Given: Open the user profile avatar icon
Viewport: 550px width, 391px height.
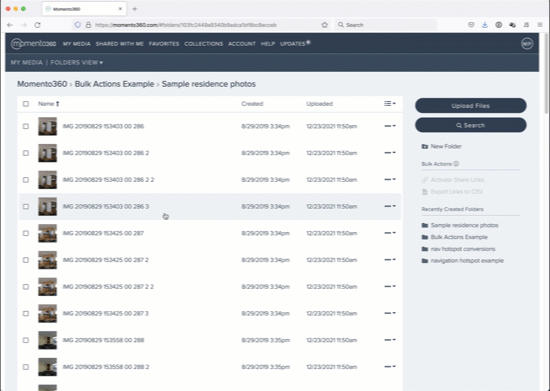Looking at the screenshot, I should pyautogui.click(x=527, y=43).
